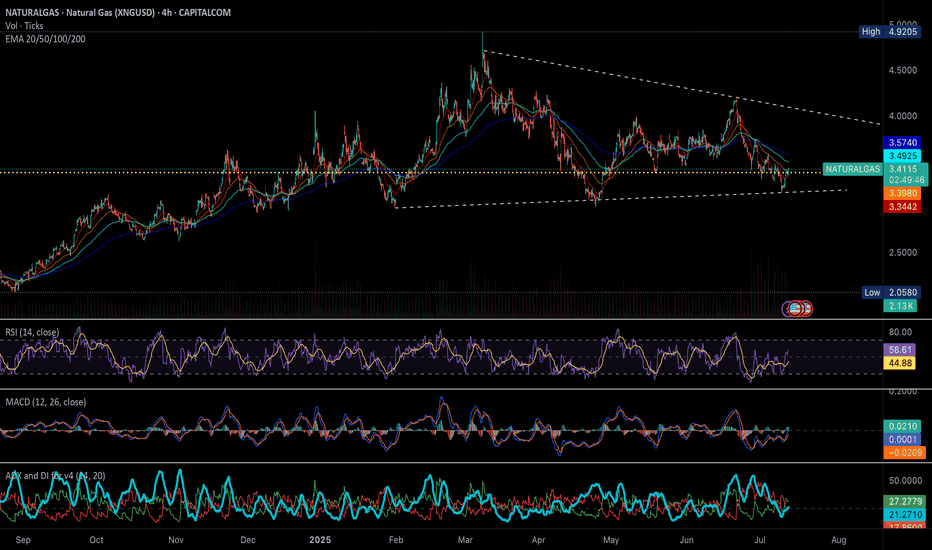Click the High 4.9205 price label
This screenshot has height=550, width=932.
point(890,32)
